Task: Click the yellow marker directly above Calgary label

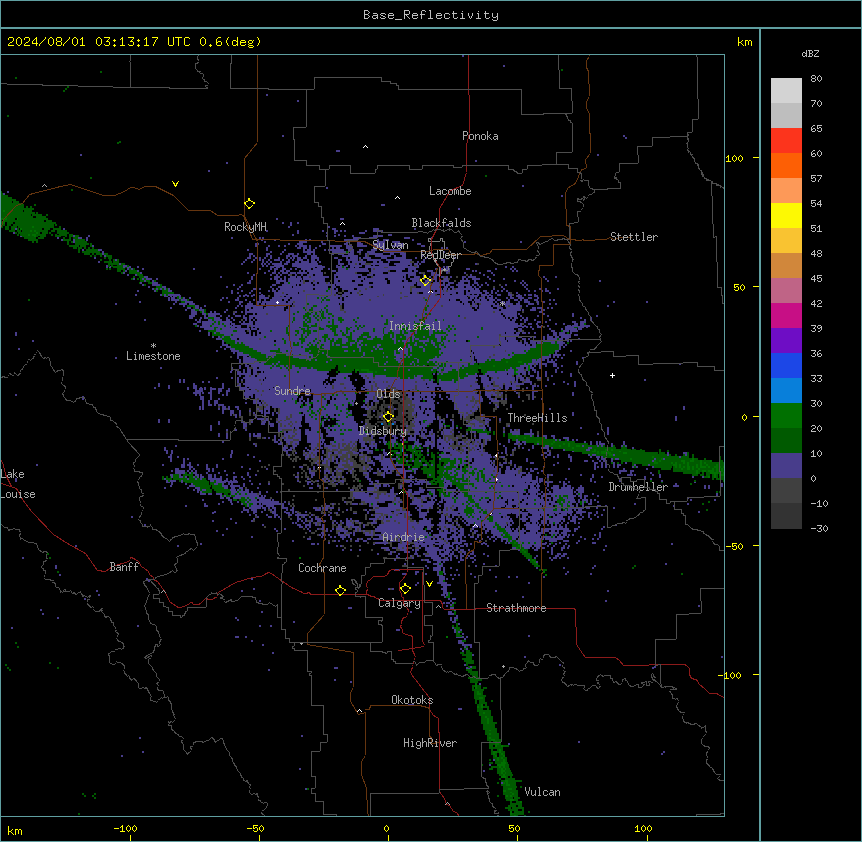Action: (x=406, y=589)
